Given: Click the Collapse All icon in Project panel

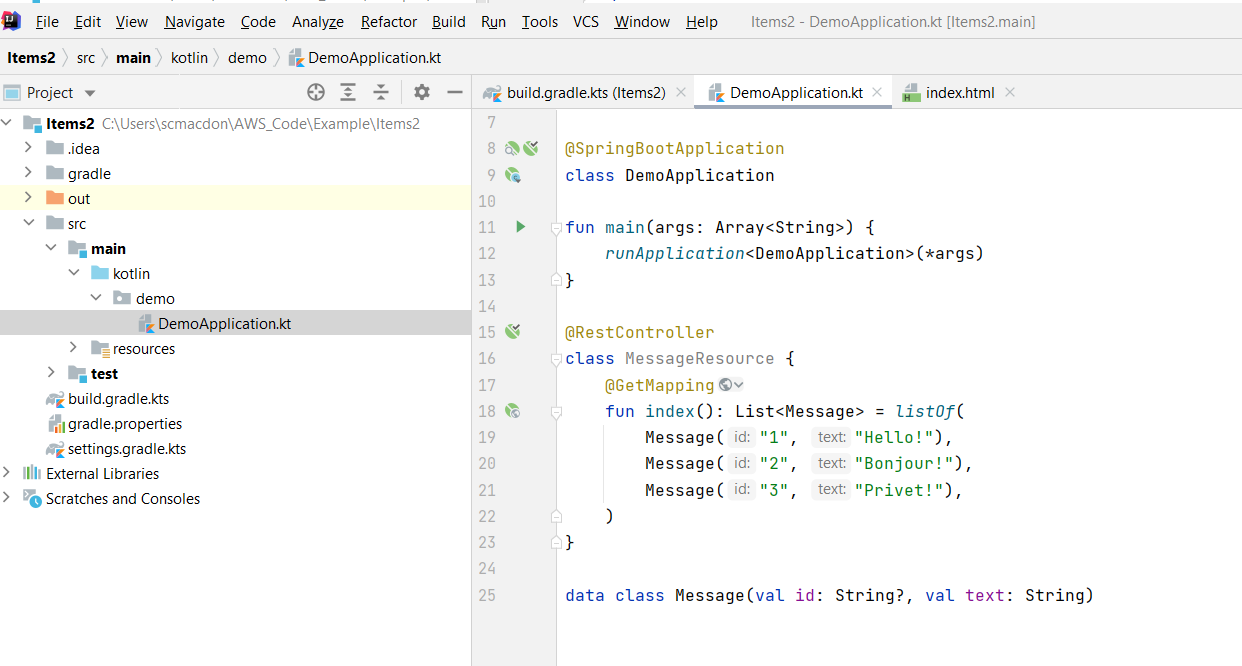Looking at the screenshot, I should pos(381,92).
